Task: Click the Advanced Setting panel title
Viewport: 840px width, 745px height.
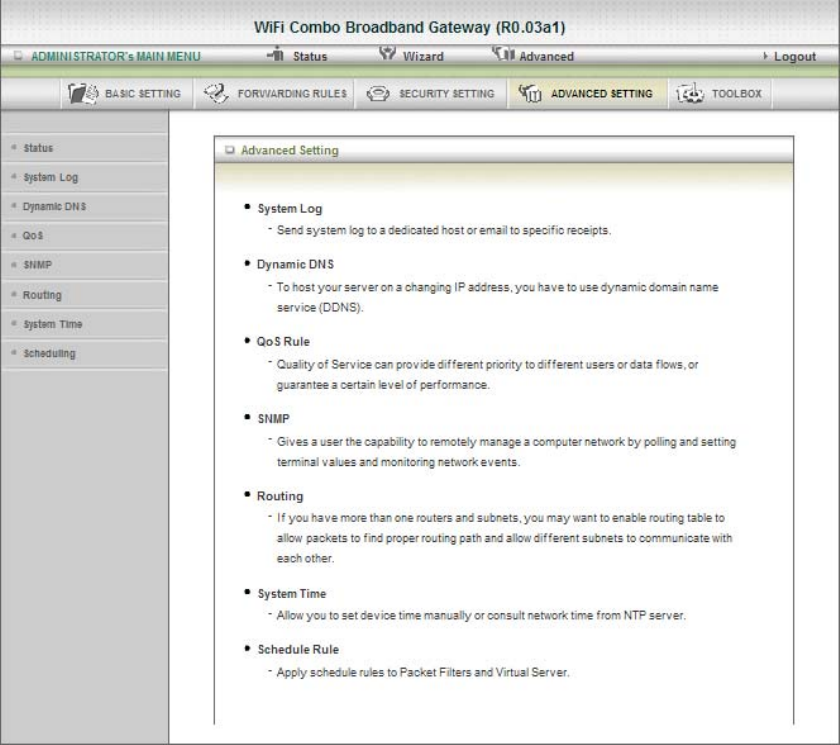Action: (289, 150)
